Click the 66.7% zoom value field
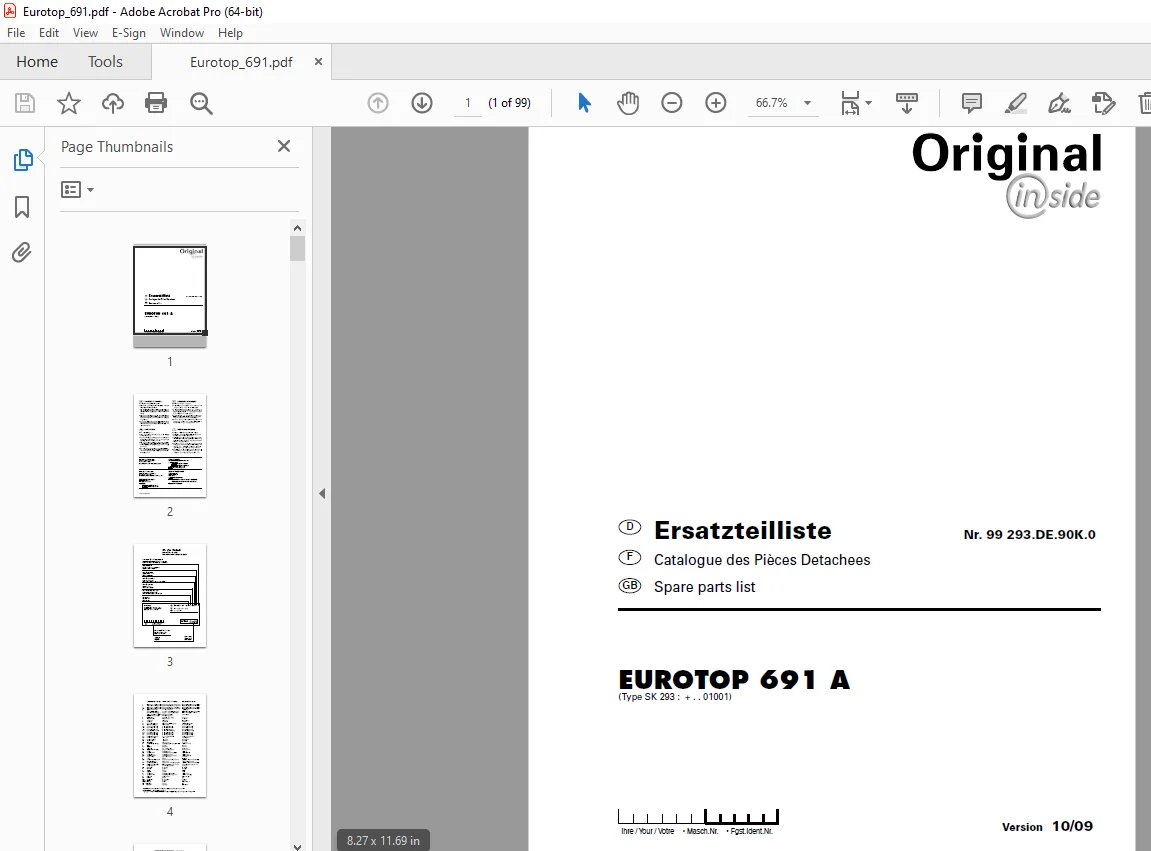 771,103
